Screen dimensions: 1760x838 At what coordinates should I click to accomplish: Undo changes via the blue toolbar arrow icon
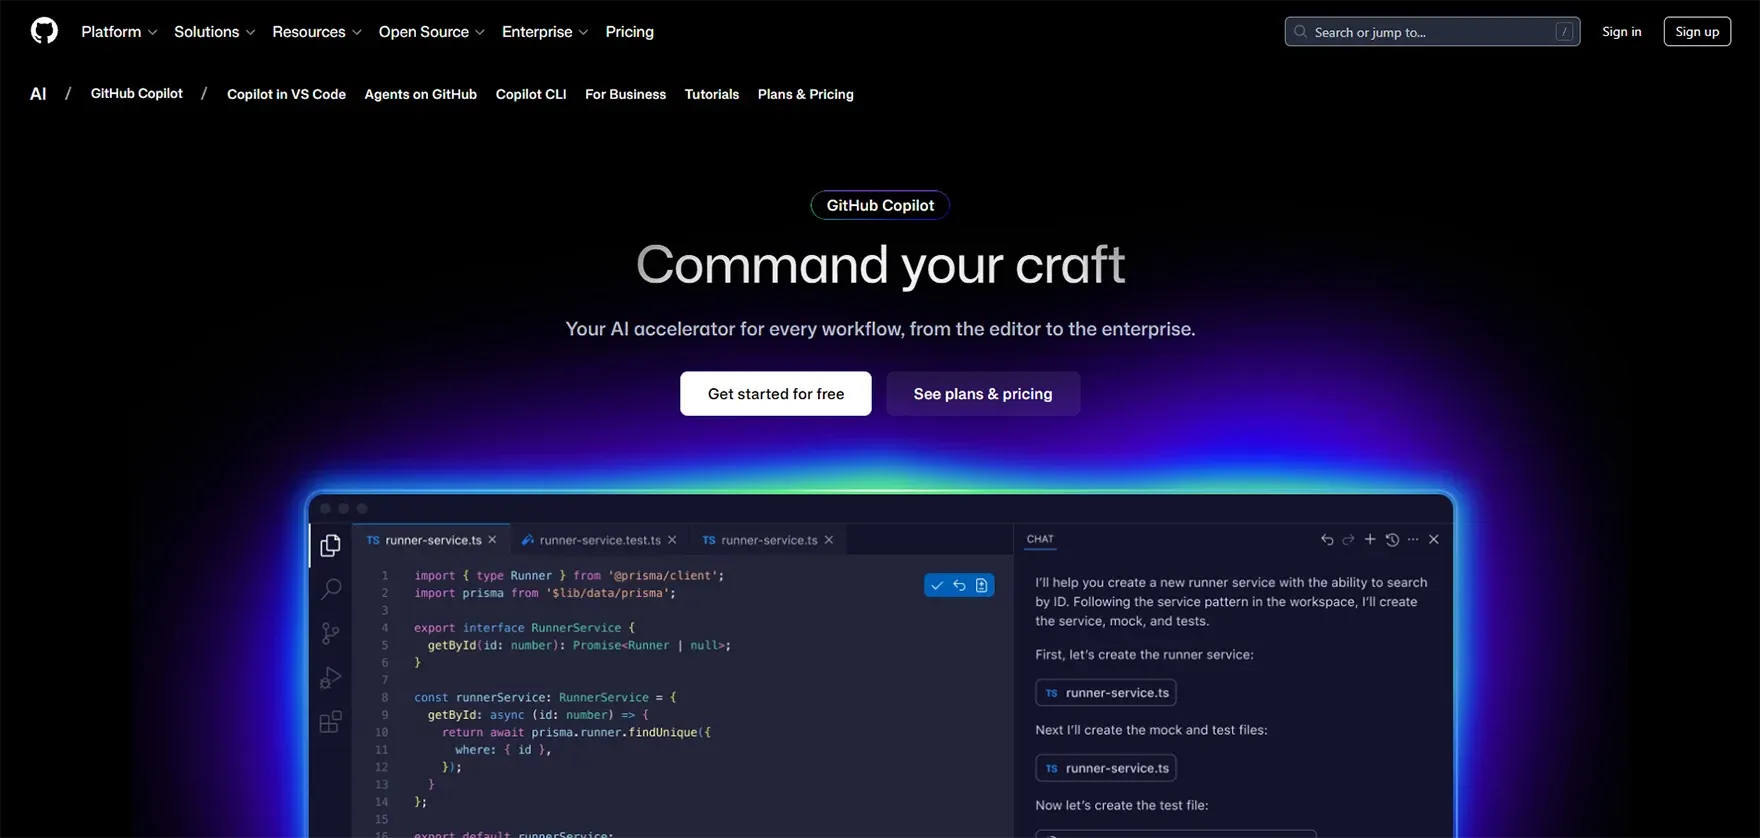click(x=959, y=585)
